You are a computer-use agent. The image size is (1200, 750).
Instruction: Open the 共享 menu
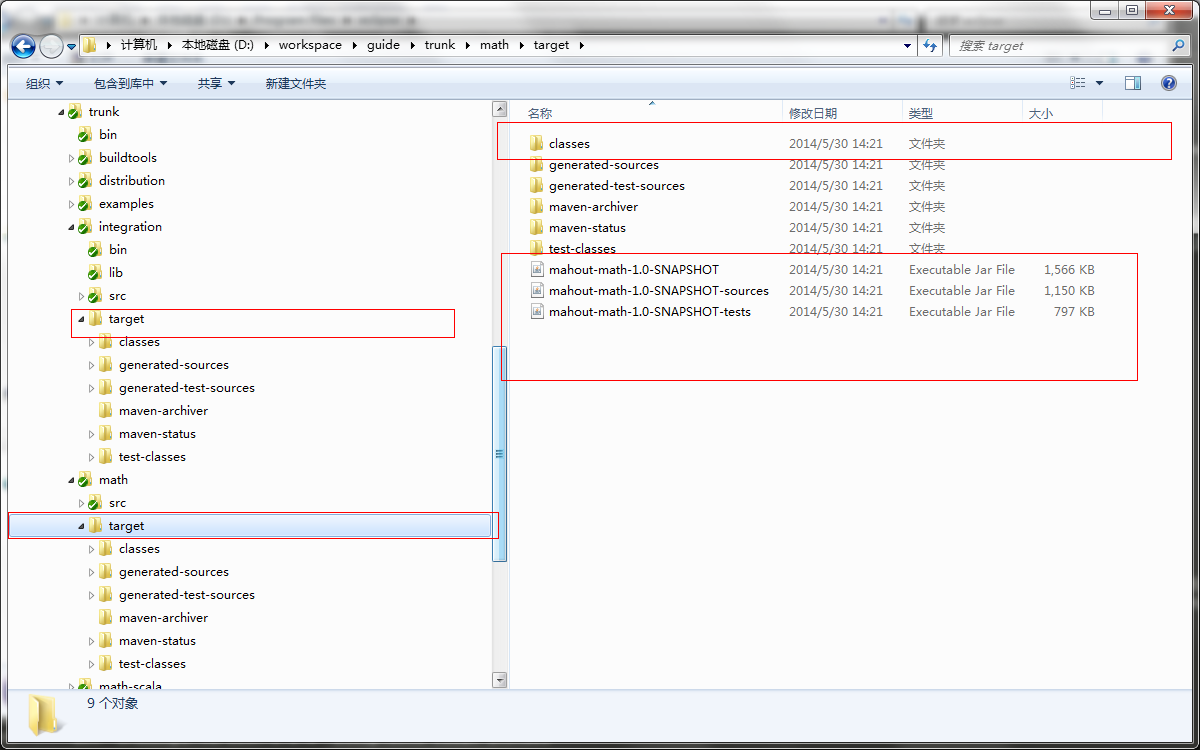point(216,84)
